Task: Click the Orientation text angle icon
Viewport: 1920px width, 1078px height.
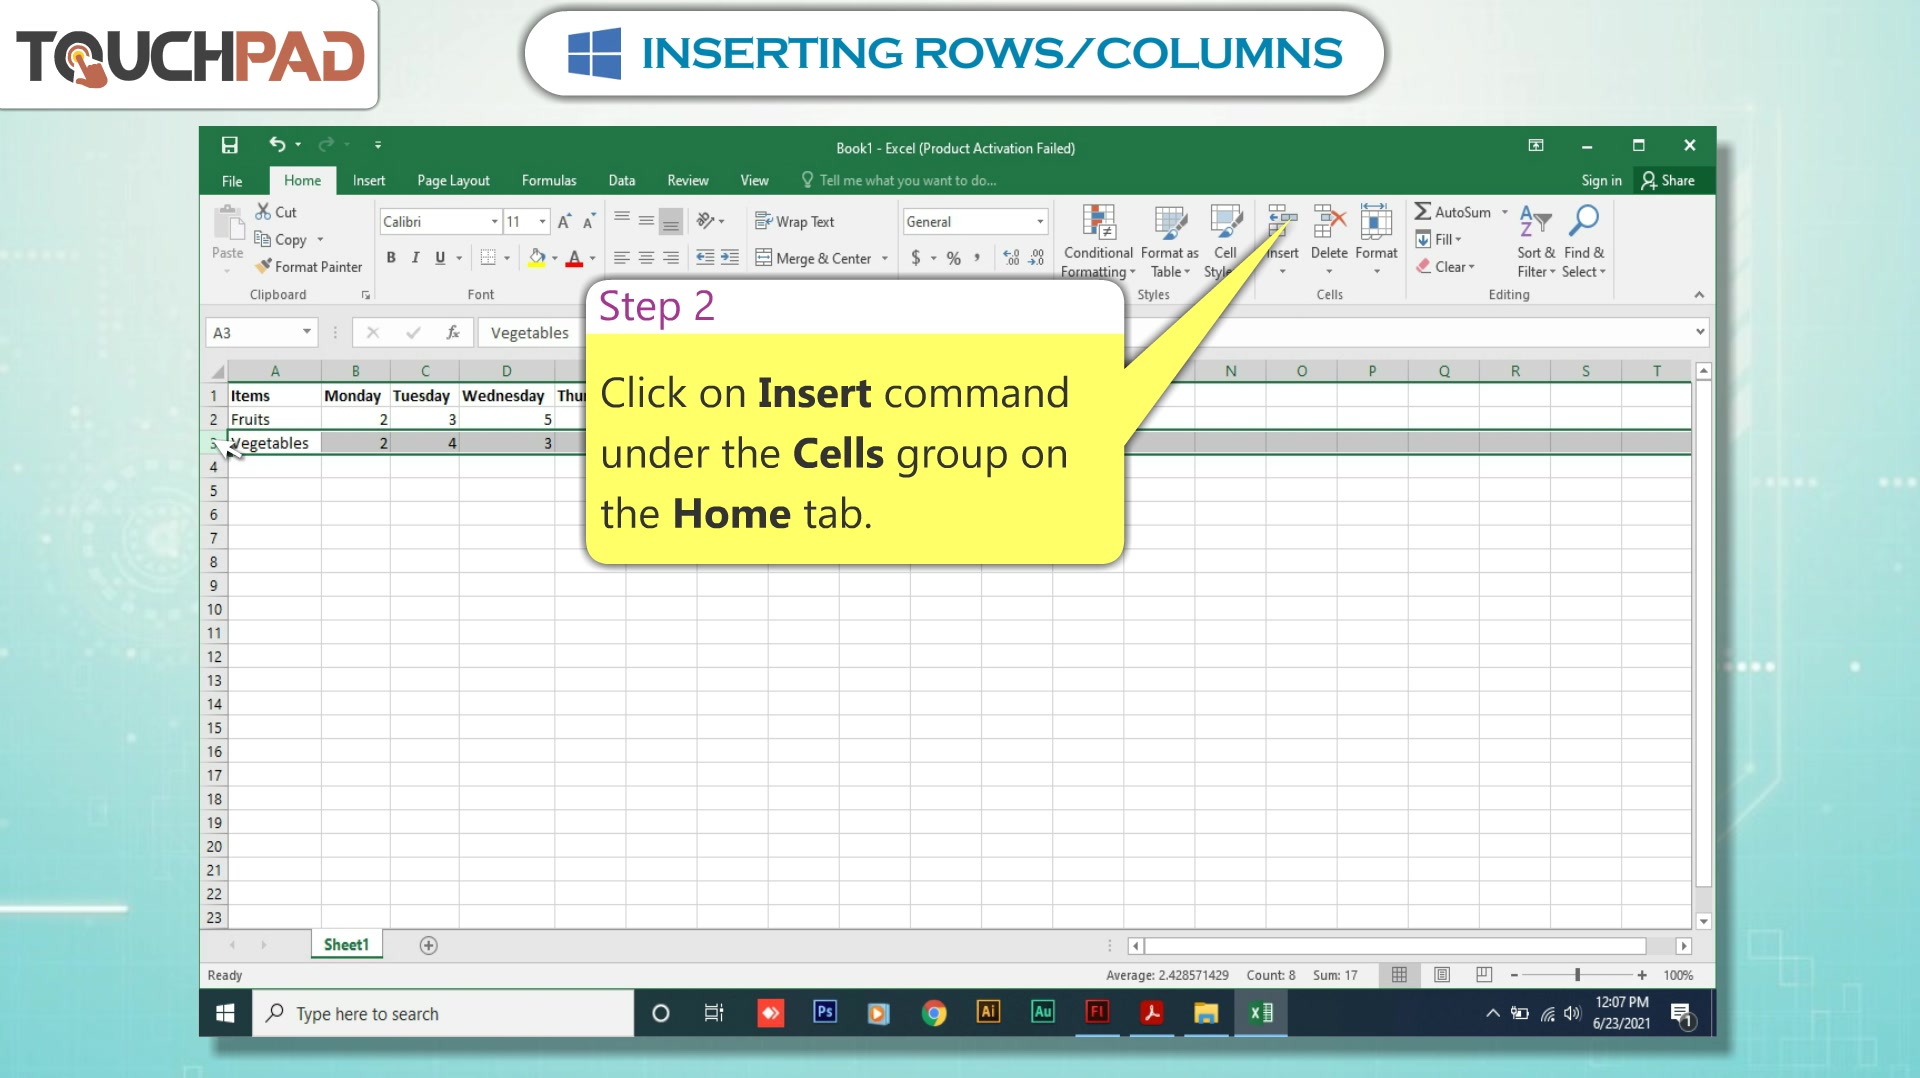Action: coord(705,221)
